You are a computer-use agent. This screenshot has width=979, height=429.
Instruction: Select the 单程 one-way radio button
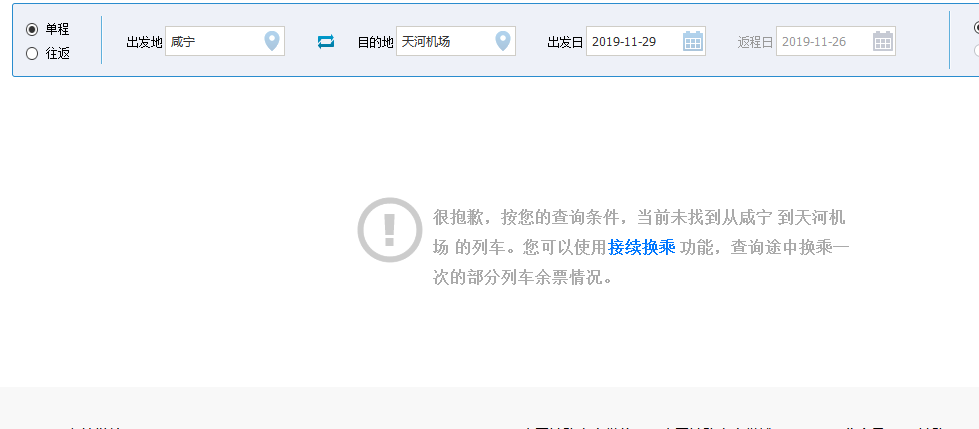[32, 30]
